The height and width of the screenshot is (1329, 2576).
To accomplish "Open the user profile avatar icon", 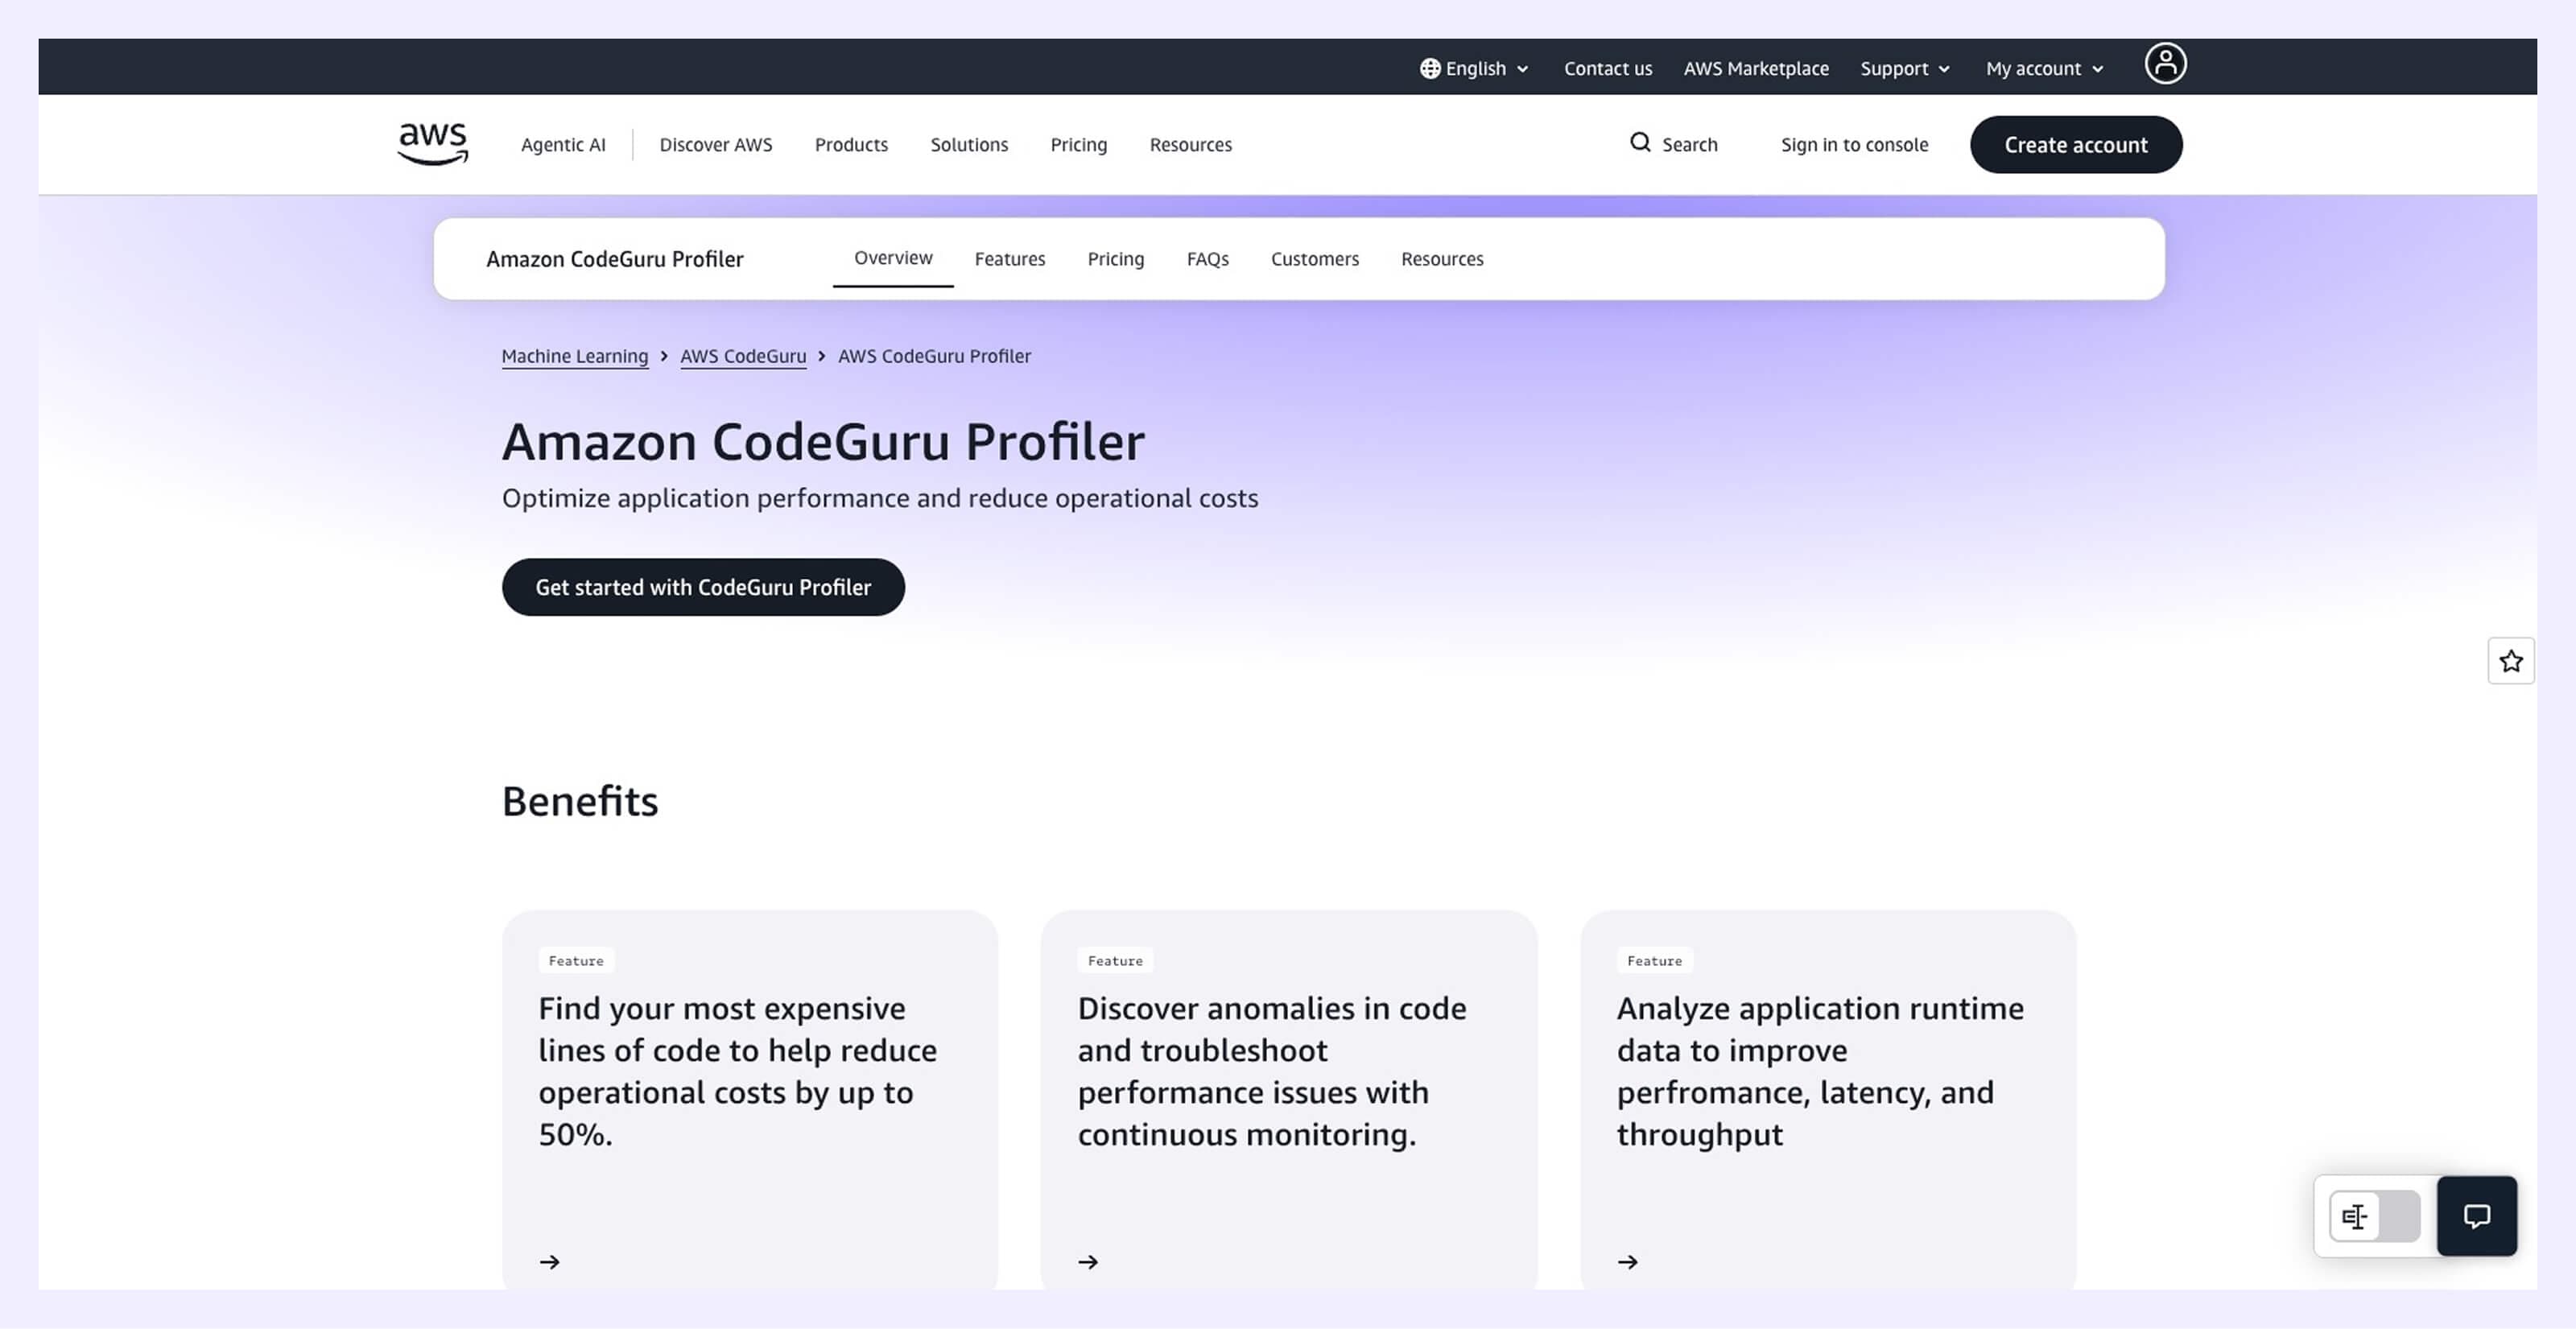I will click(2165, 64).
